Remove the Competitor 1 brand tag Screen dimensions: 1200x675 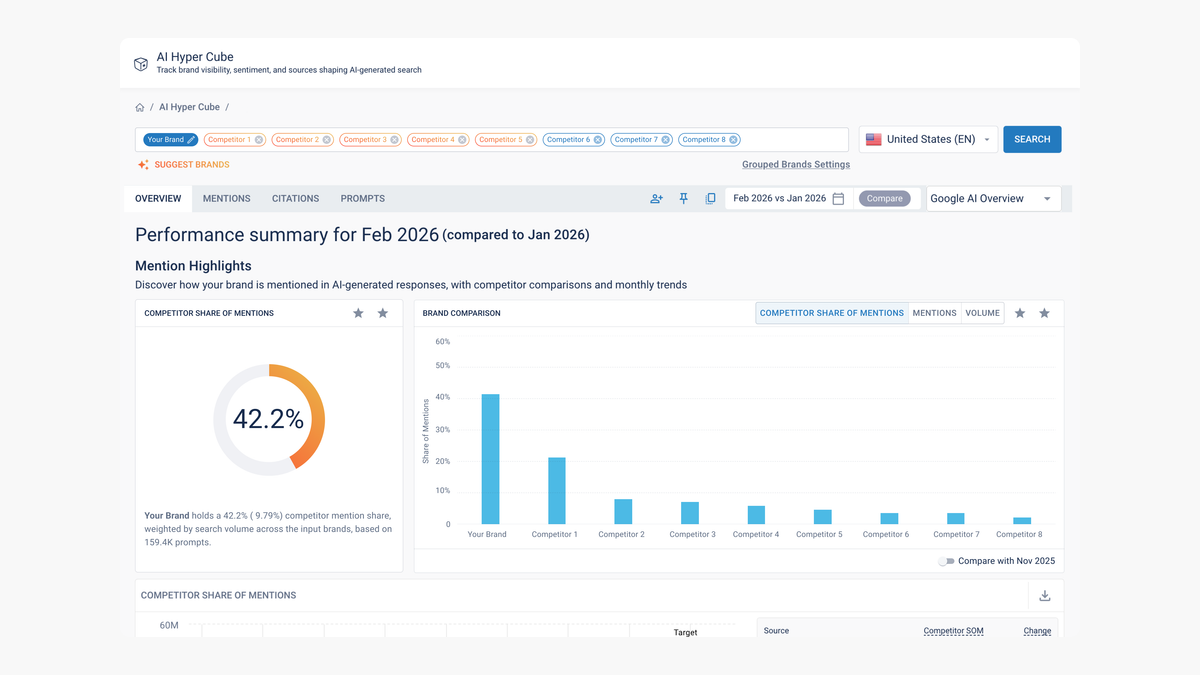pyautogui.click(x=259, y=140)
